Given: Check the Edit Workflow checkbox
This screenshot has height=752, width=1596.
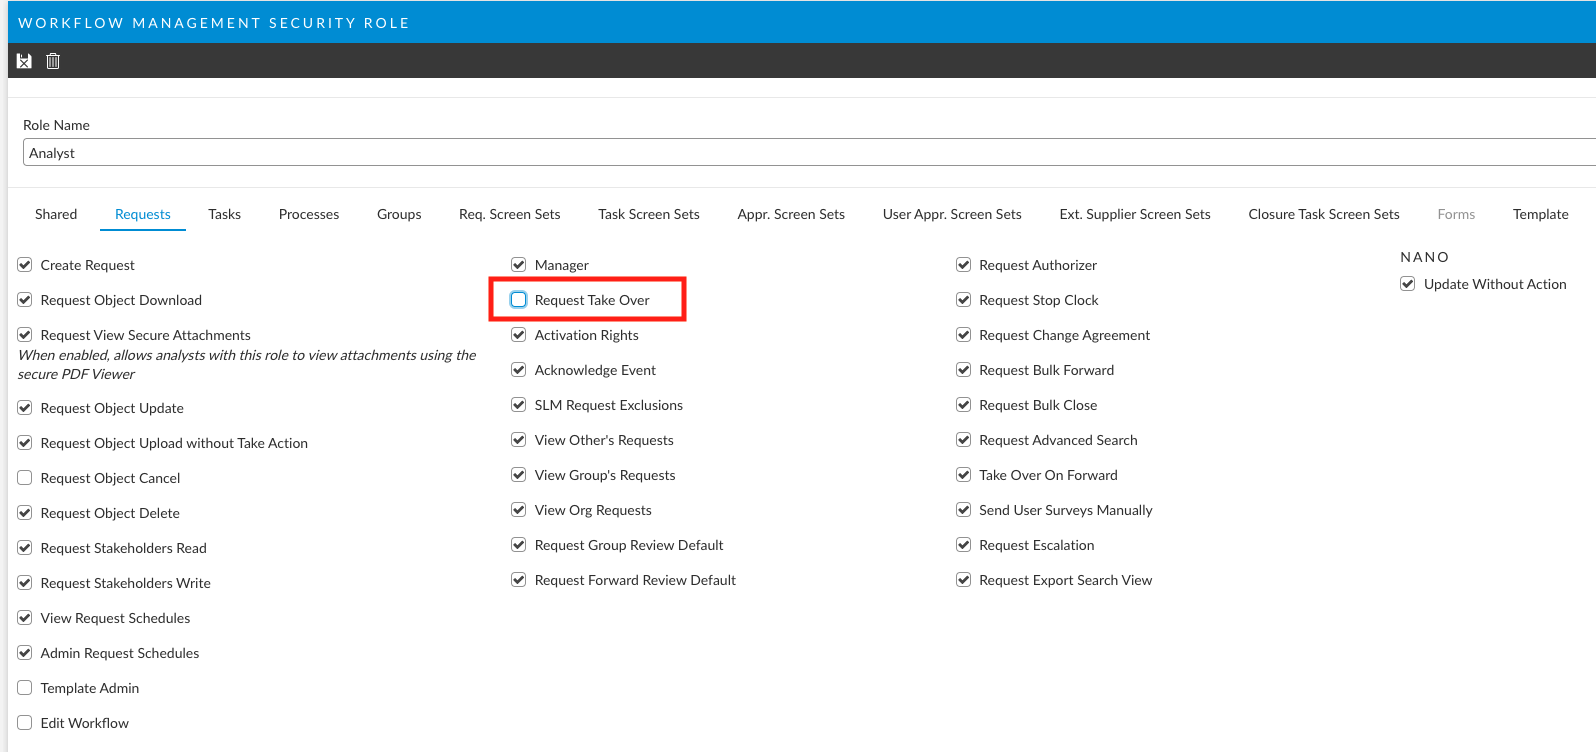Looking at the screenshot, I should [25, 723].
